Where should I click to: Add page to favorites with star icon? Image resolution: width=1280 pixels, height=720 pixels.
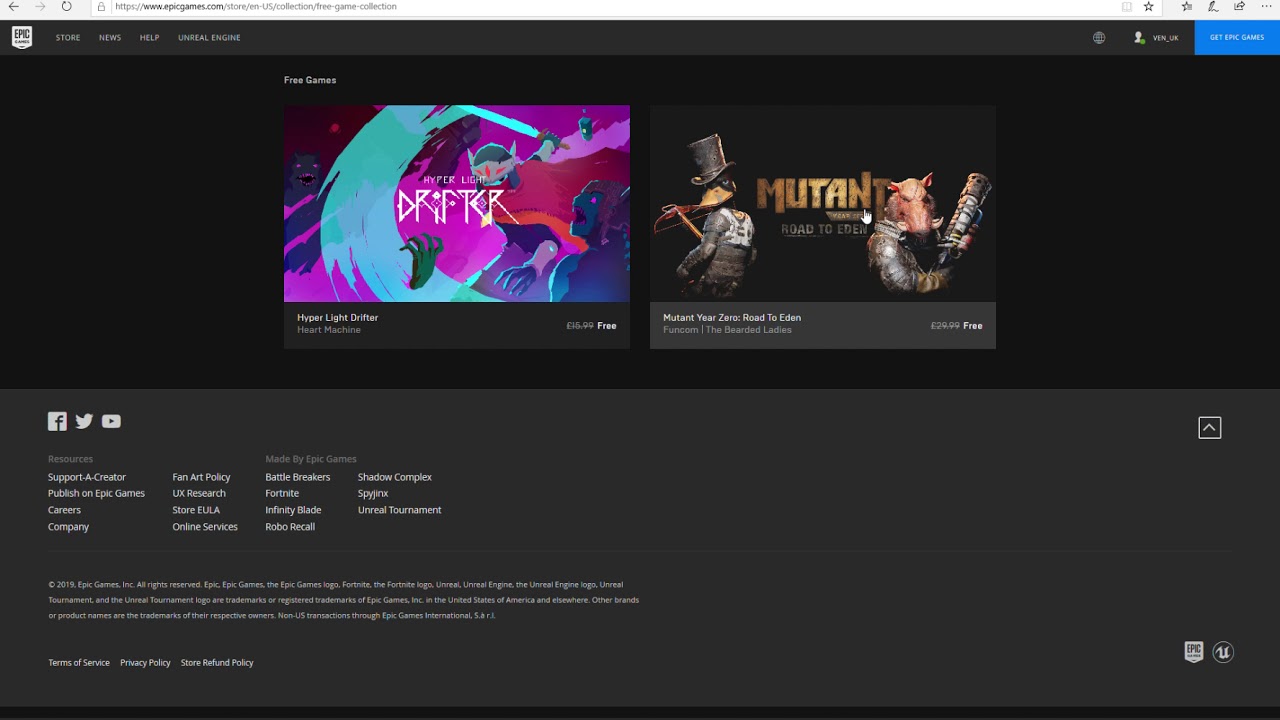click(1148, 6)
